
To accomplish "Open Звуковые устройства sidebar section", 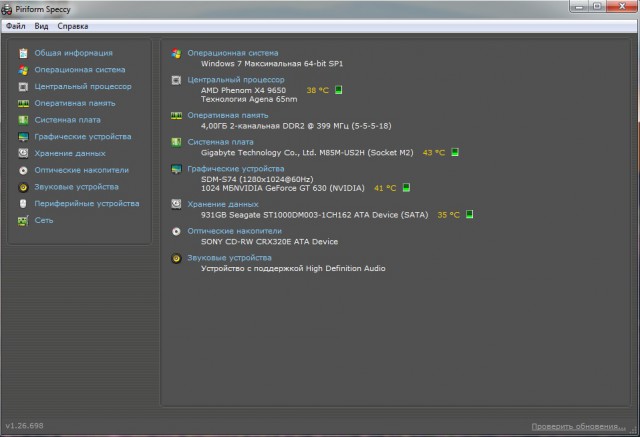I will pyautogui.click(x=76, y=187).
